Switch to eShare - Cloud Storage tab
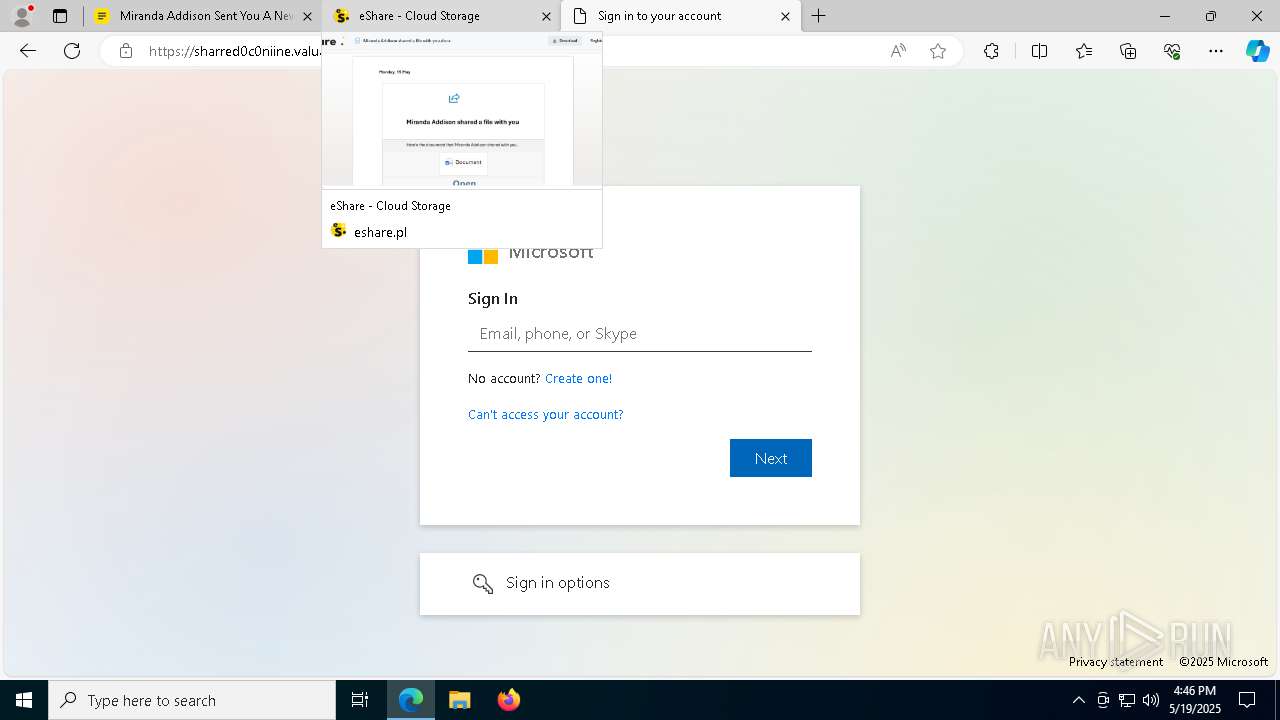Screen dimensions: 1280x720 click(x=442, y=16)
